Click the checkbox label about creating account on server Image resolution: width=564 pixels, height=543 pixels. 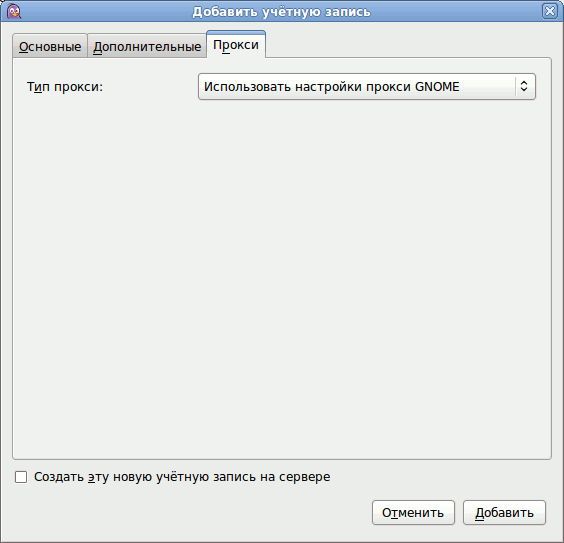pos(182,477)
